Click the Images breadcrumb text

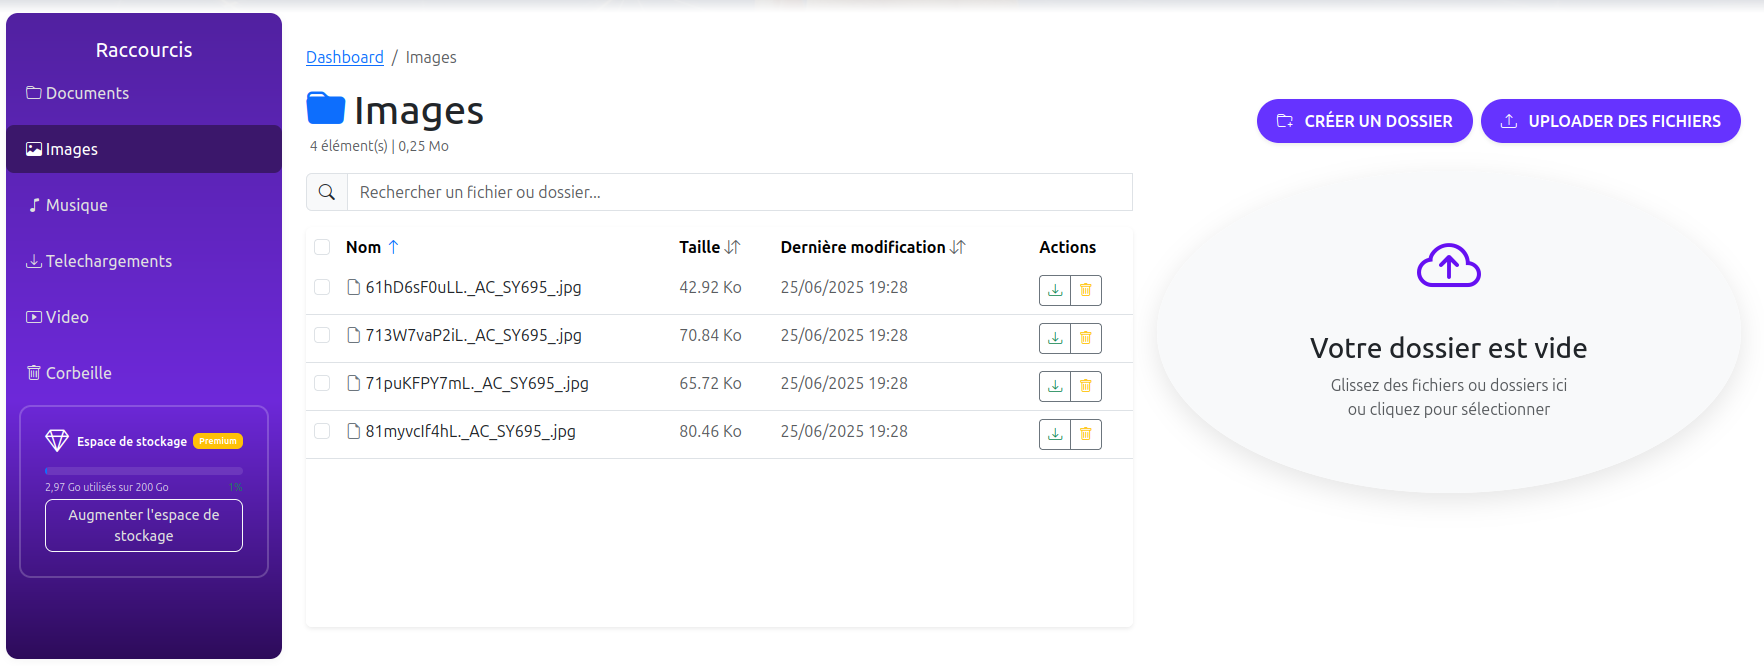pos(431,57)
